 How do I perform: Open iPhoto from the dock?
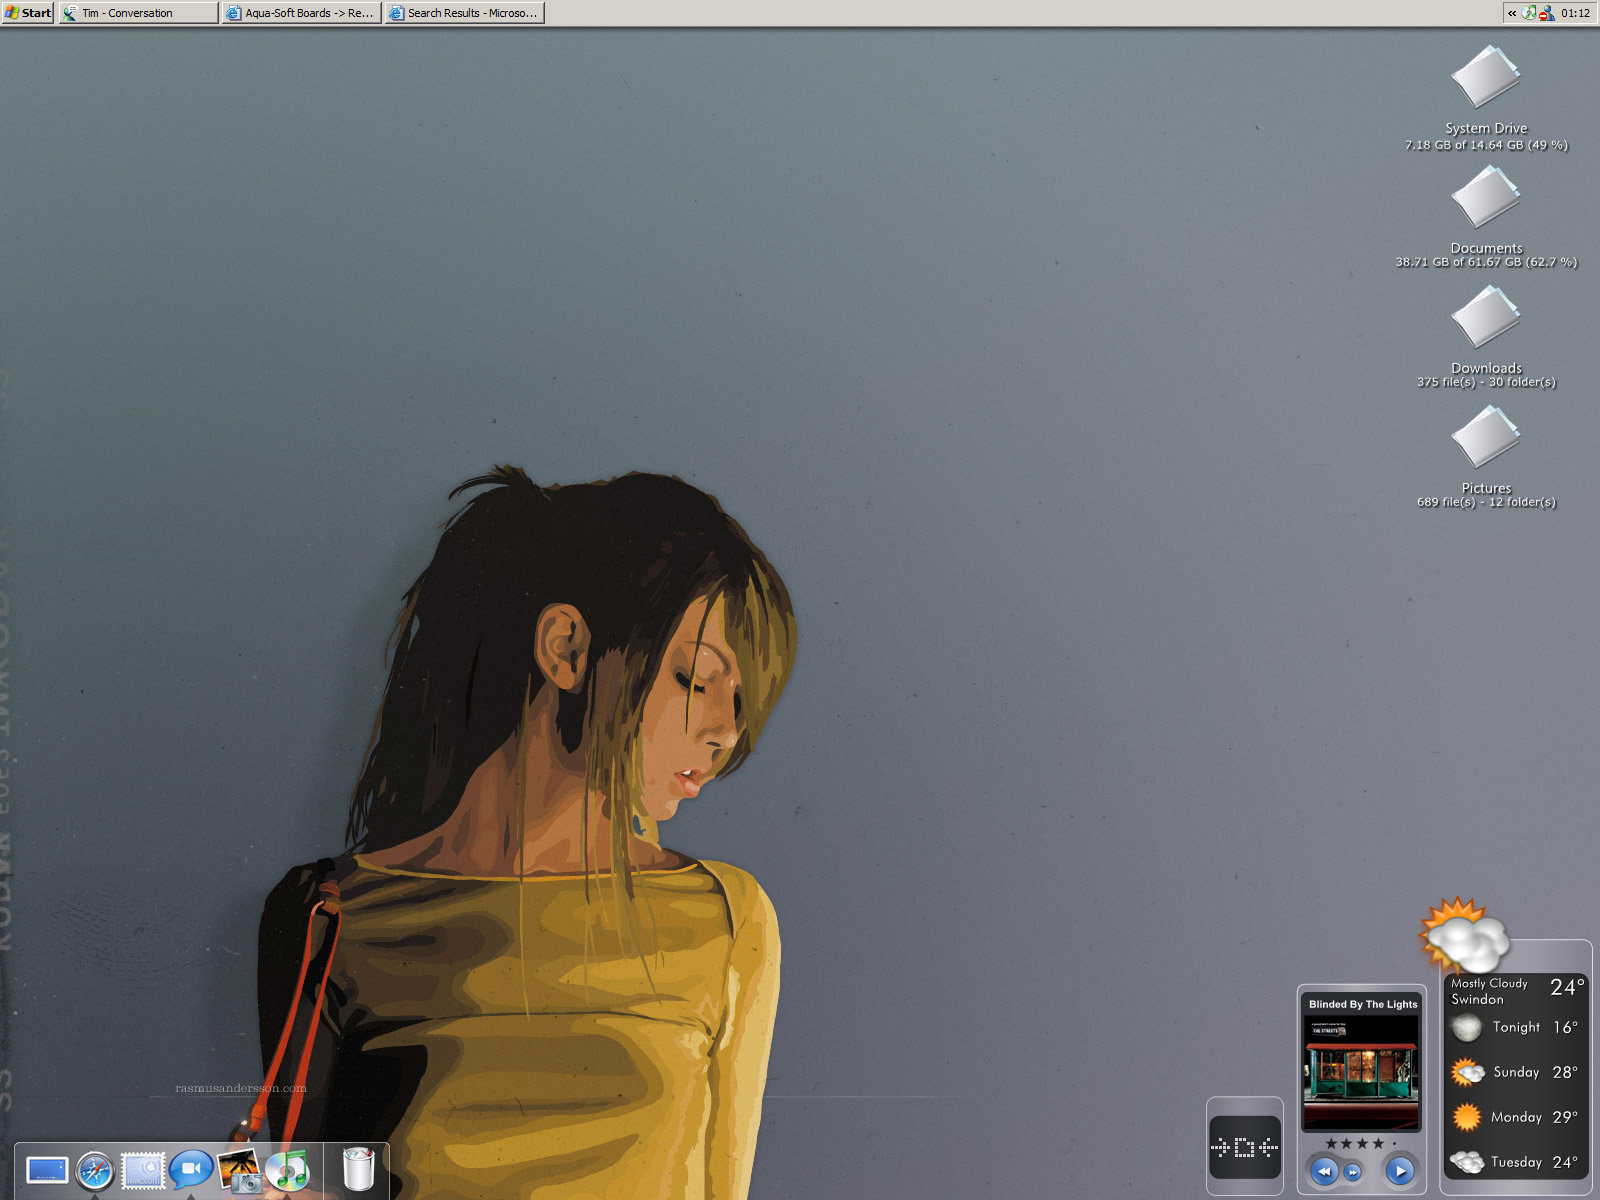[239, 1170]
